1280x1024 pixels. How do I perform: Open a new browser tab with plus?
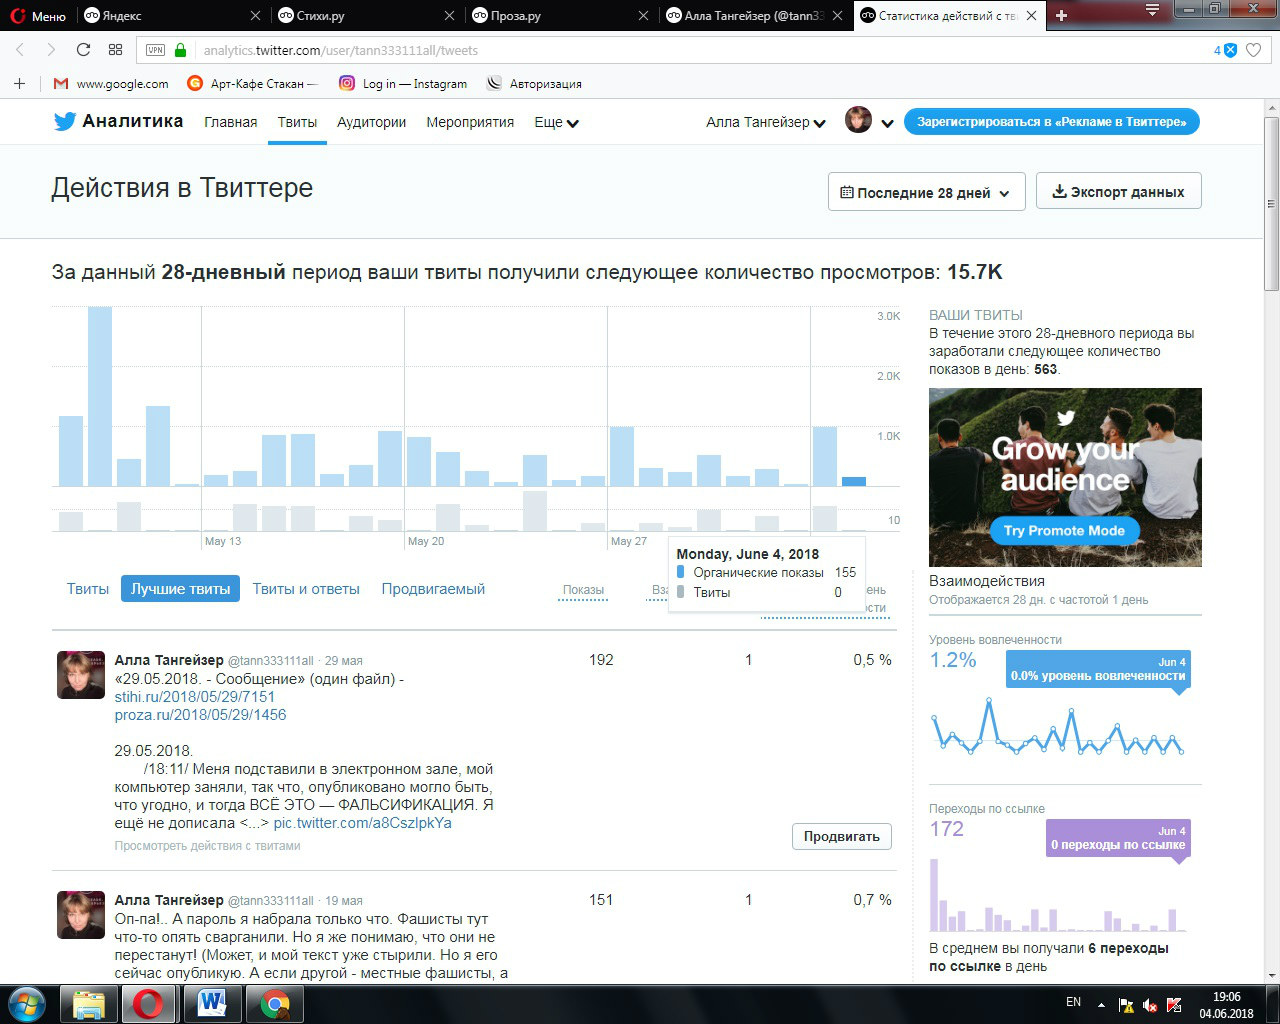(1061, 16)
